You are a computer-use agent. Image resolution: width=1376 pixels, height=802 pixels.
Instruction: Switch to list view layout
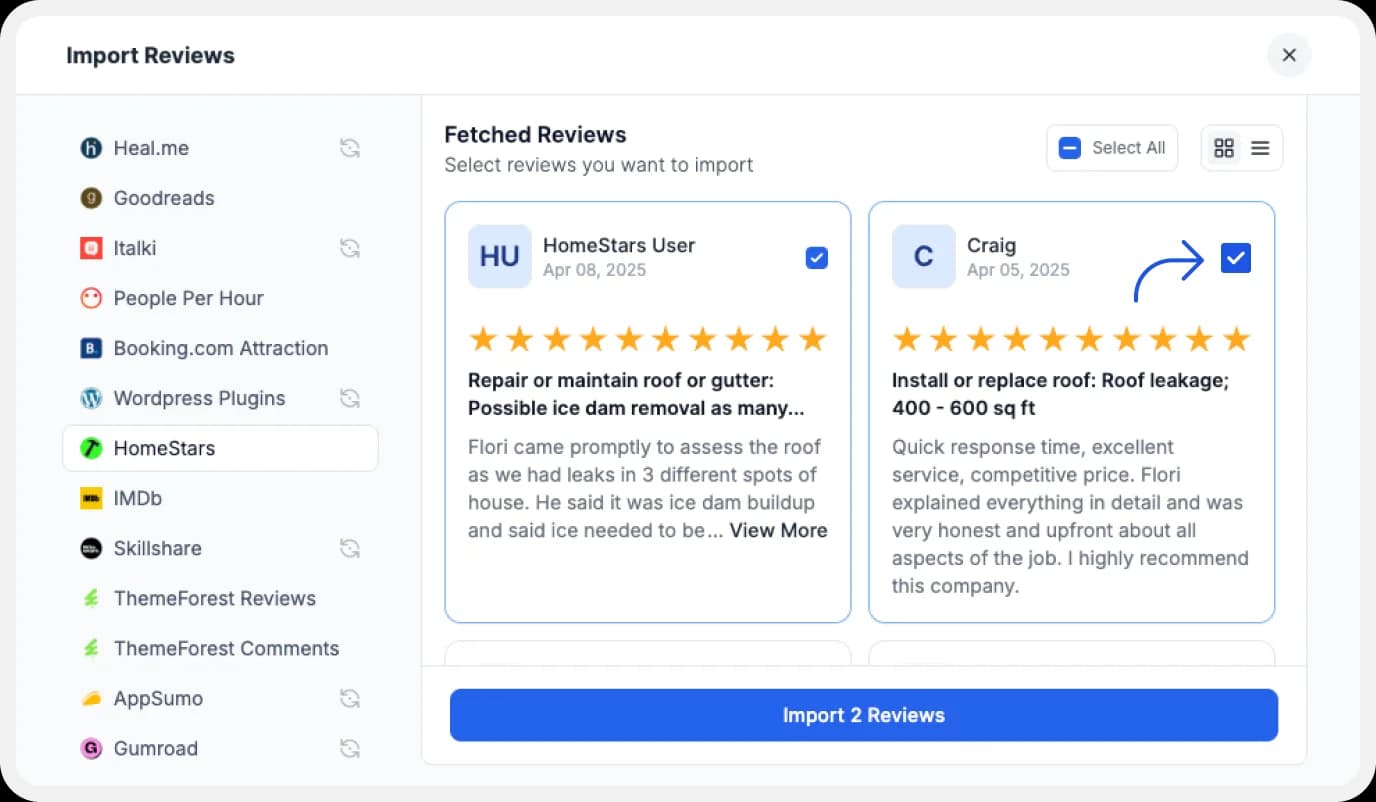[x=1259, y=147]
